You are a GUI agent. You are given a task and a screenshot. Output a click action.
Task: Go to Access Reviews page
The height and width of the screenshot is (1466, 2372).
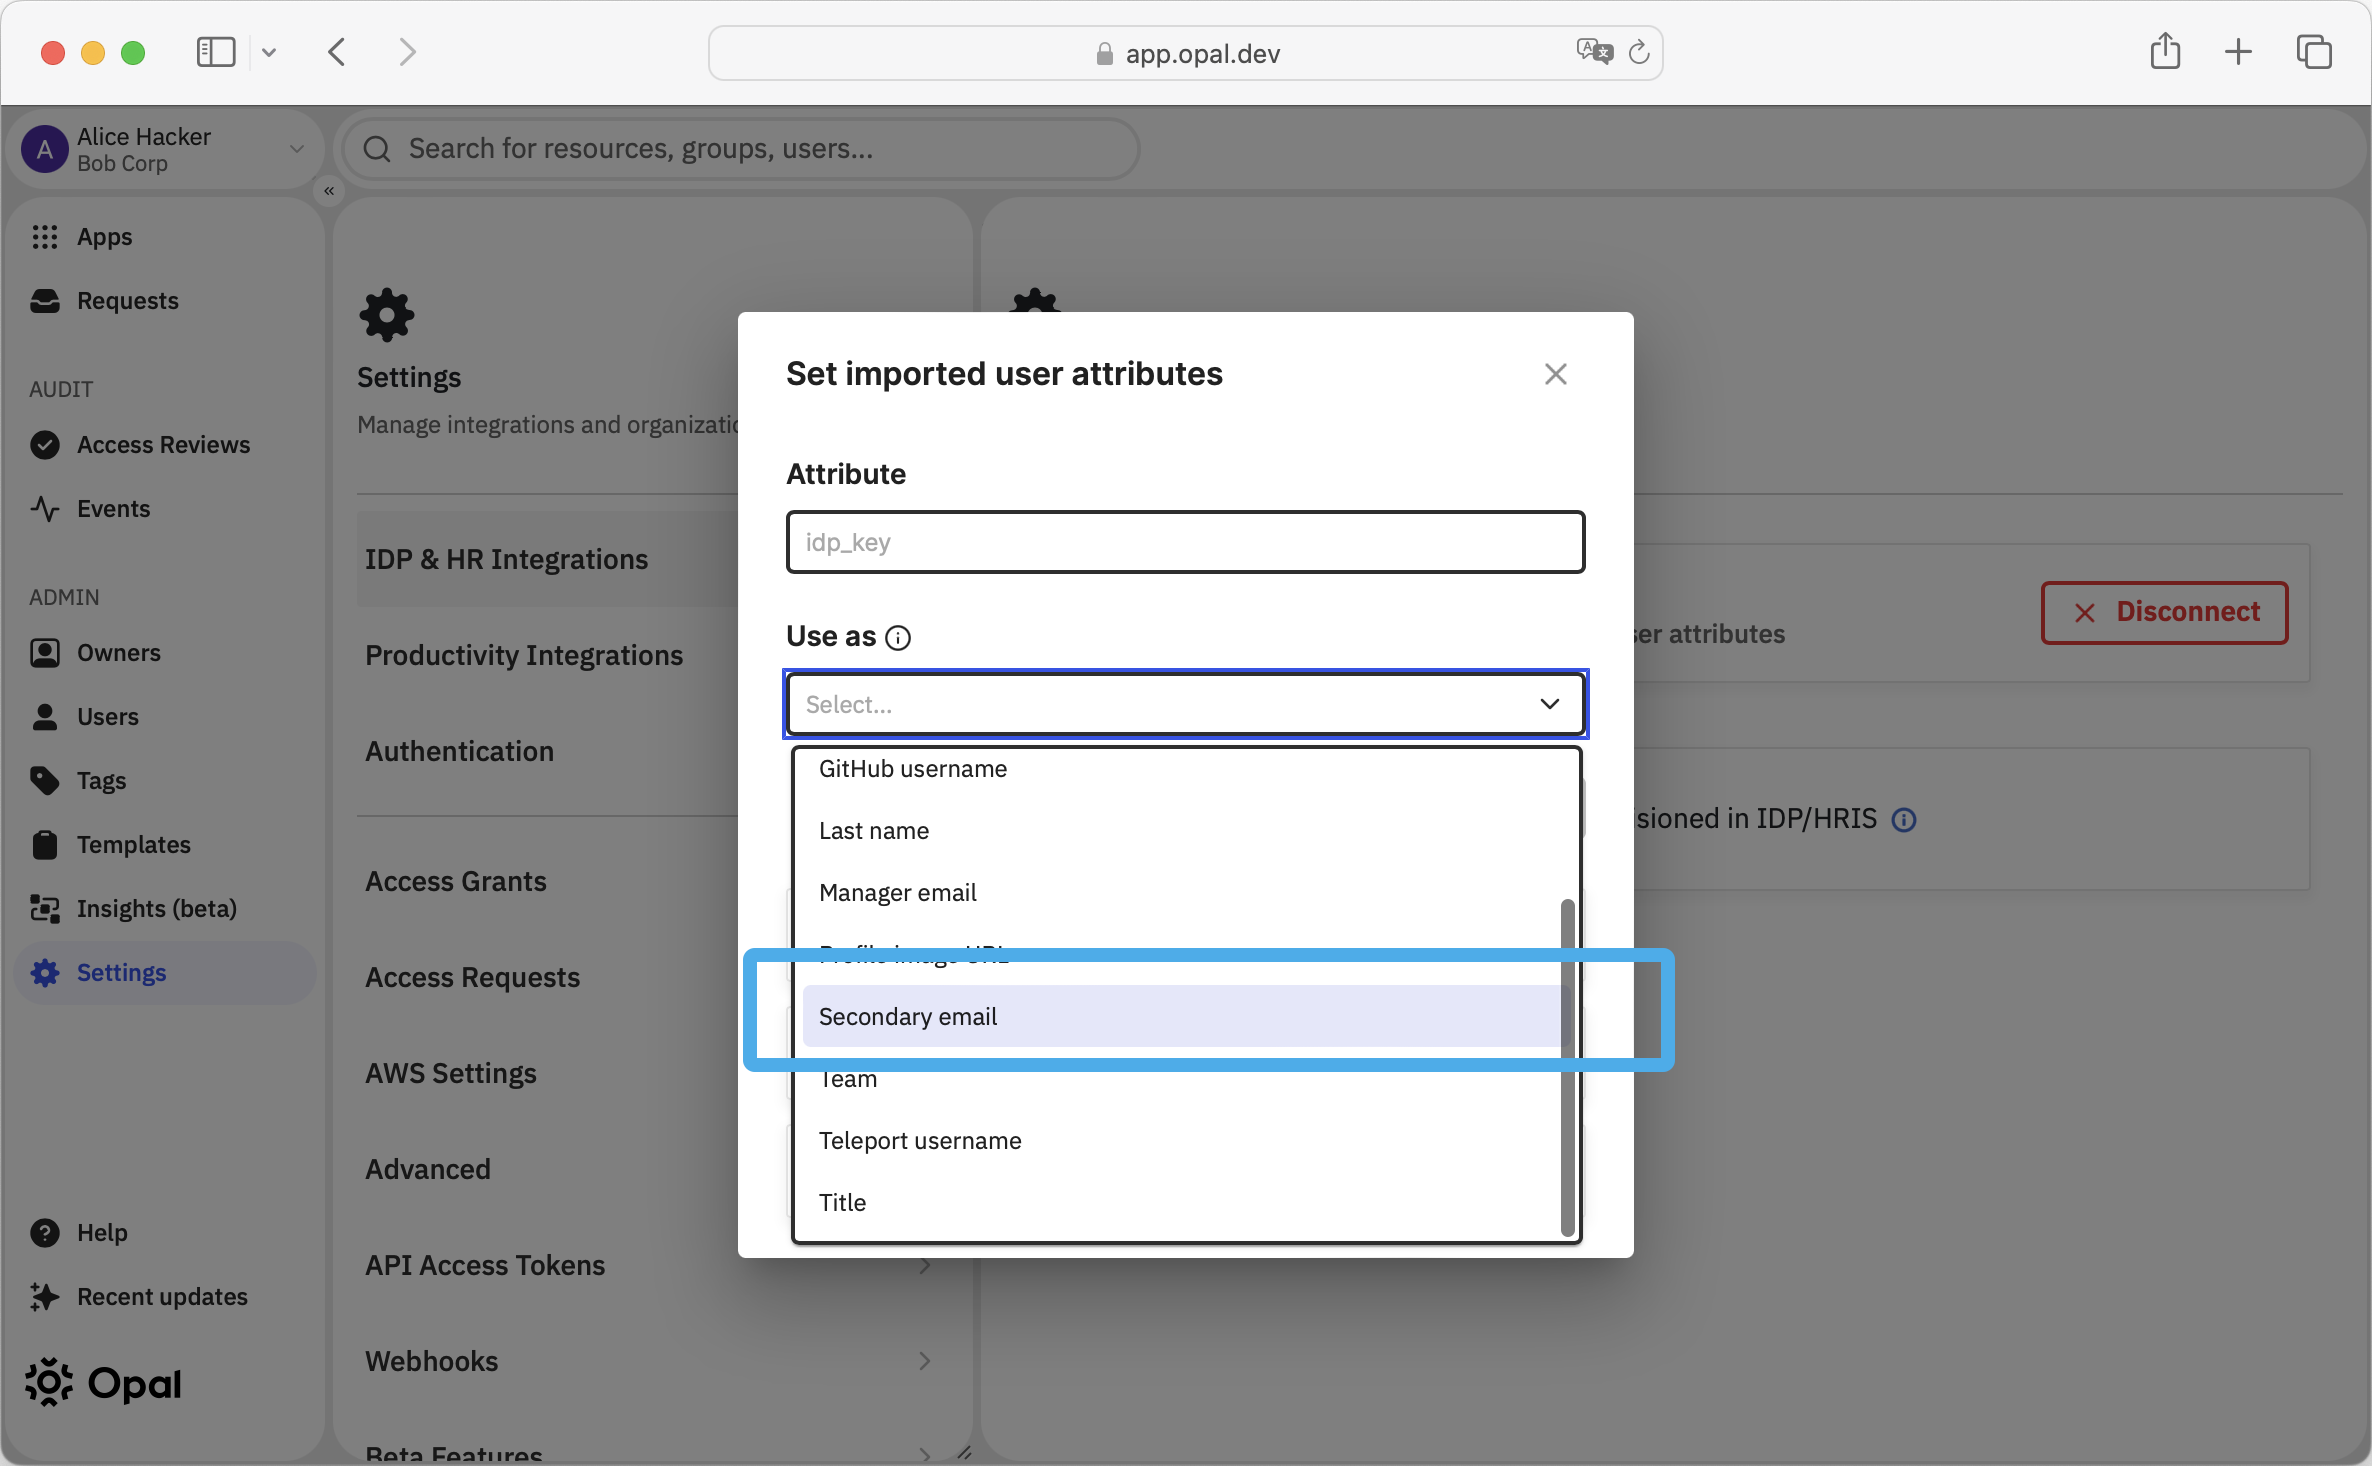[163, 445]
